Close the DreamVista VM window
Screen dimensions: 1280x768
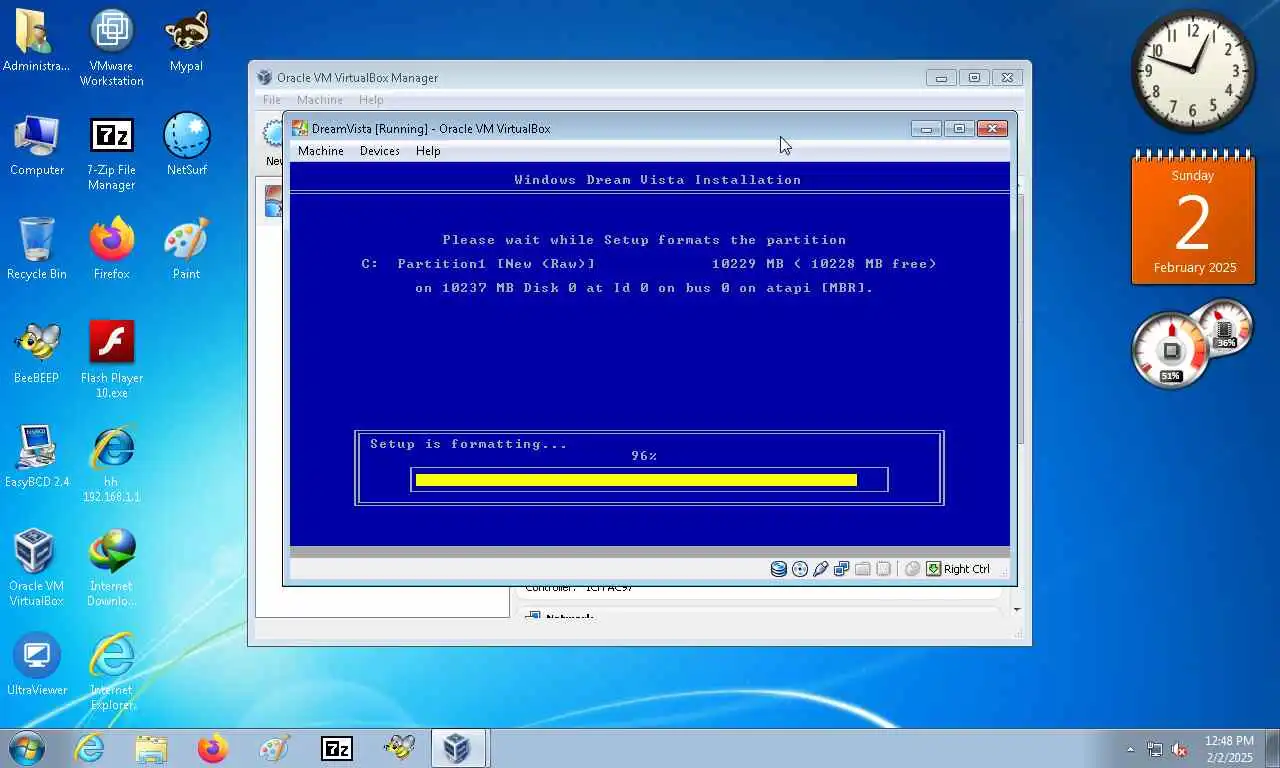point(992,128)
